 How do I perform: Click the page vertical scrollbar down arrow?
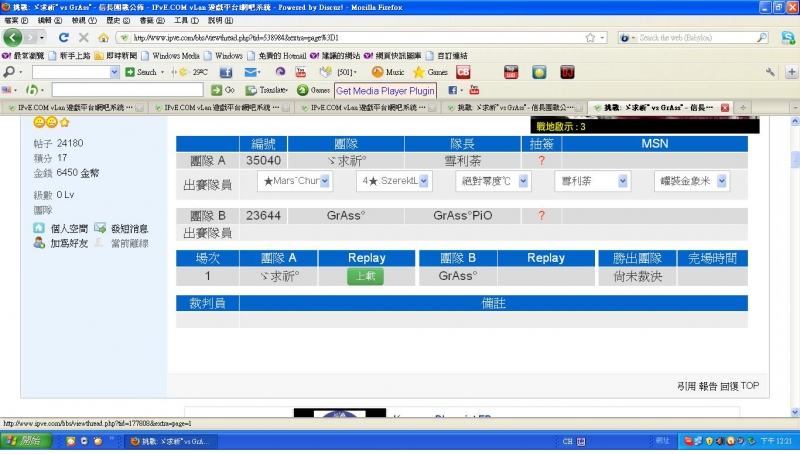click(x=794, y=412)
